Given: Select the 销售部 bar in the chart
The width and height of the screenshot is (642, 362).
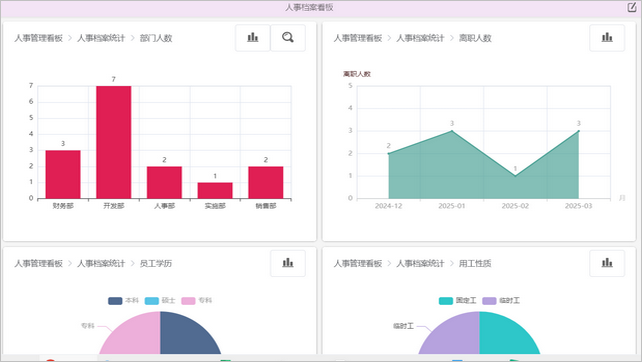Looking at the screenshot, I should (x=266, y=183).
